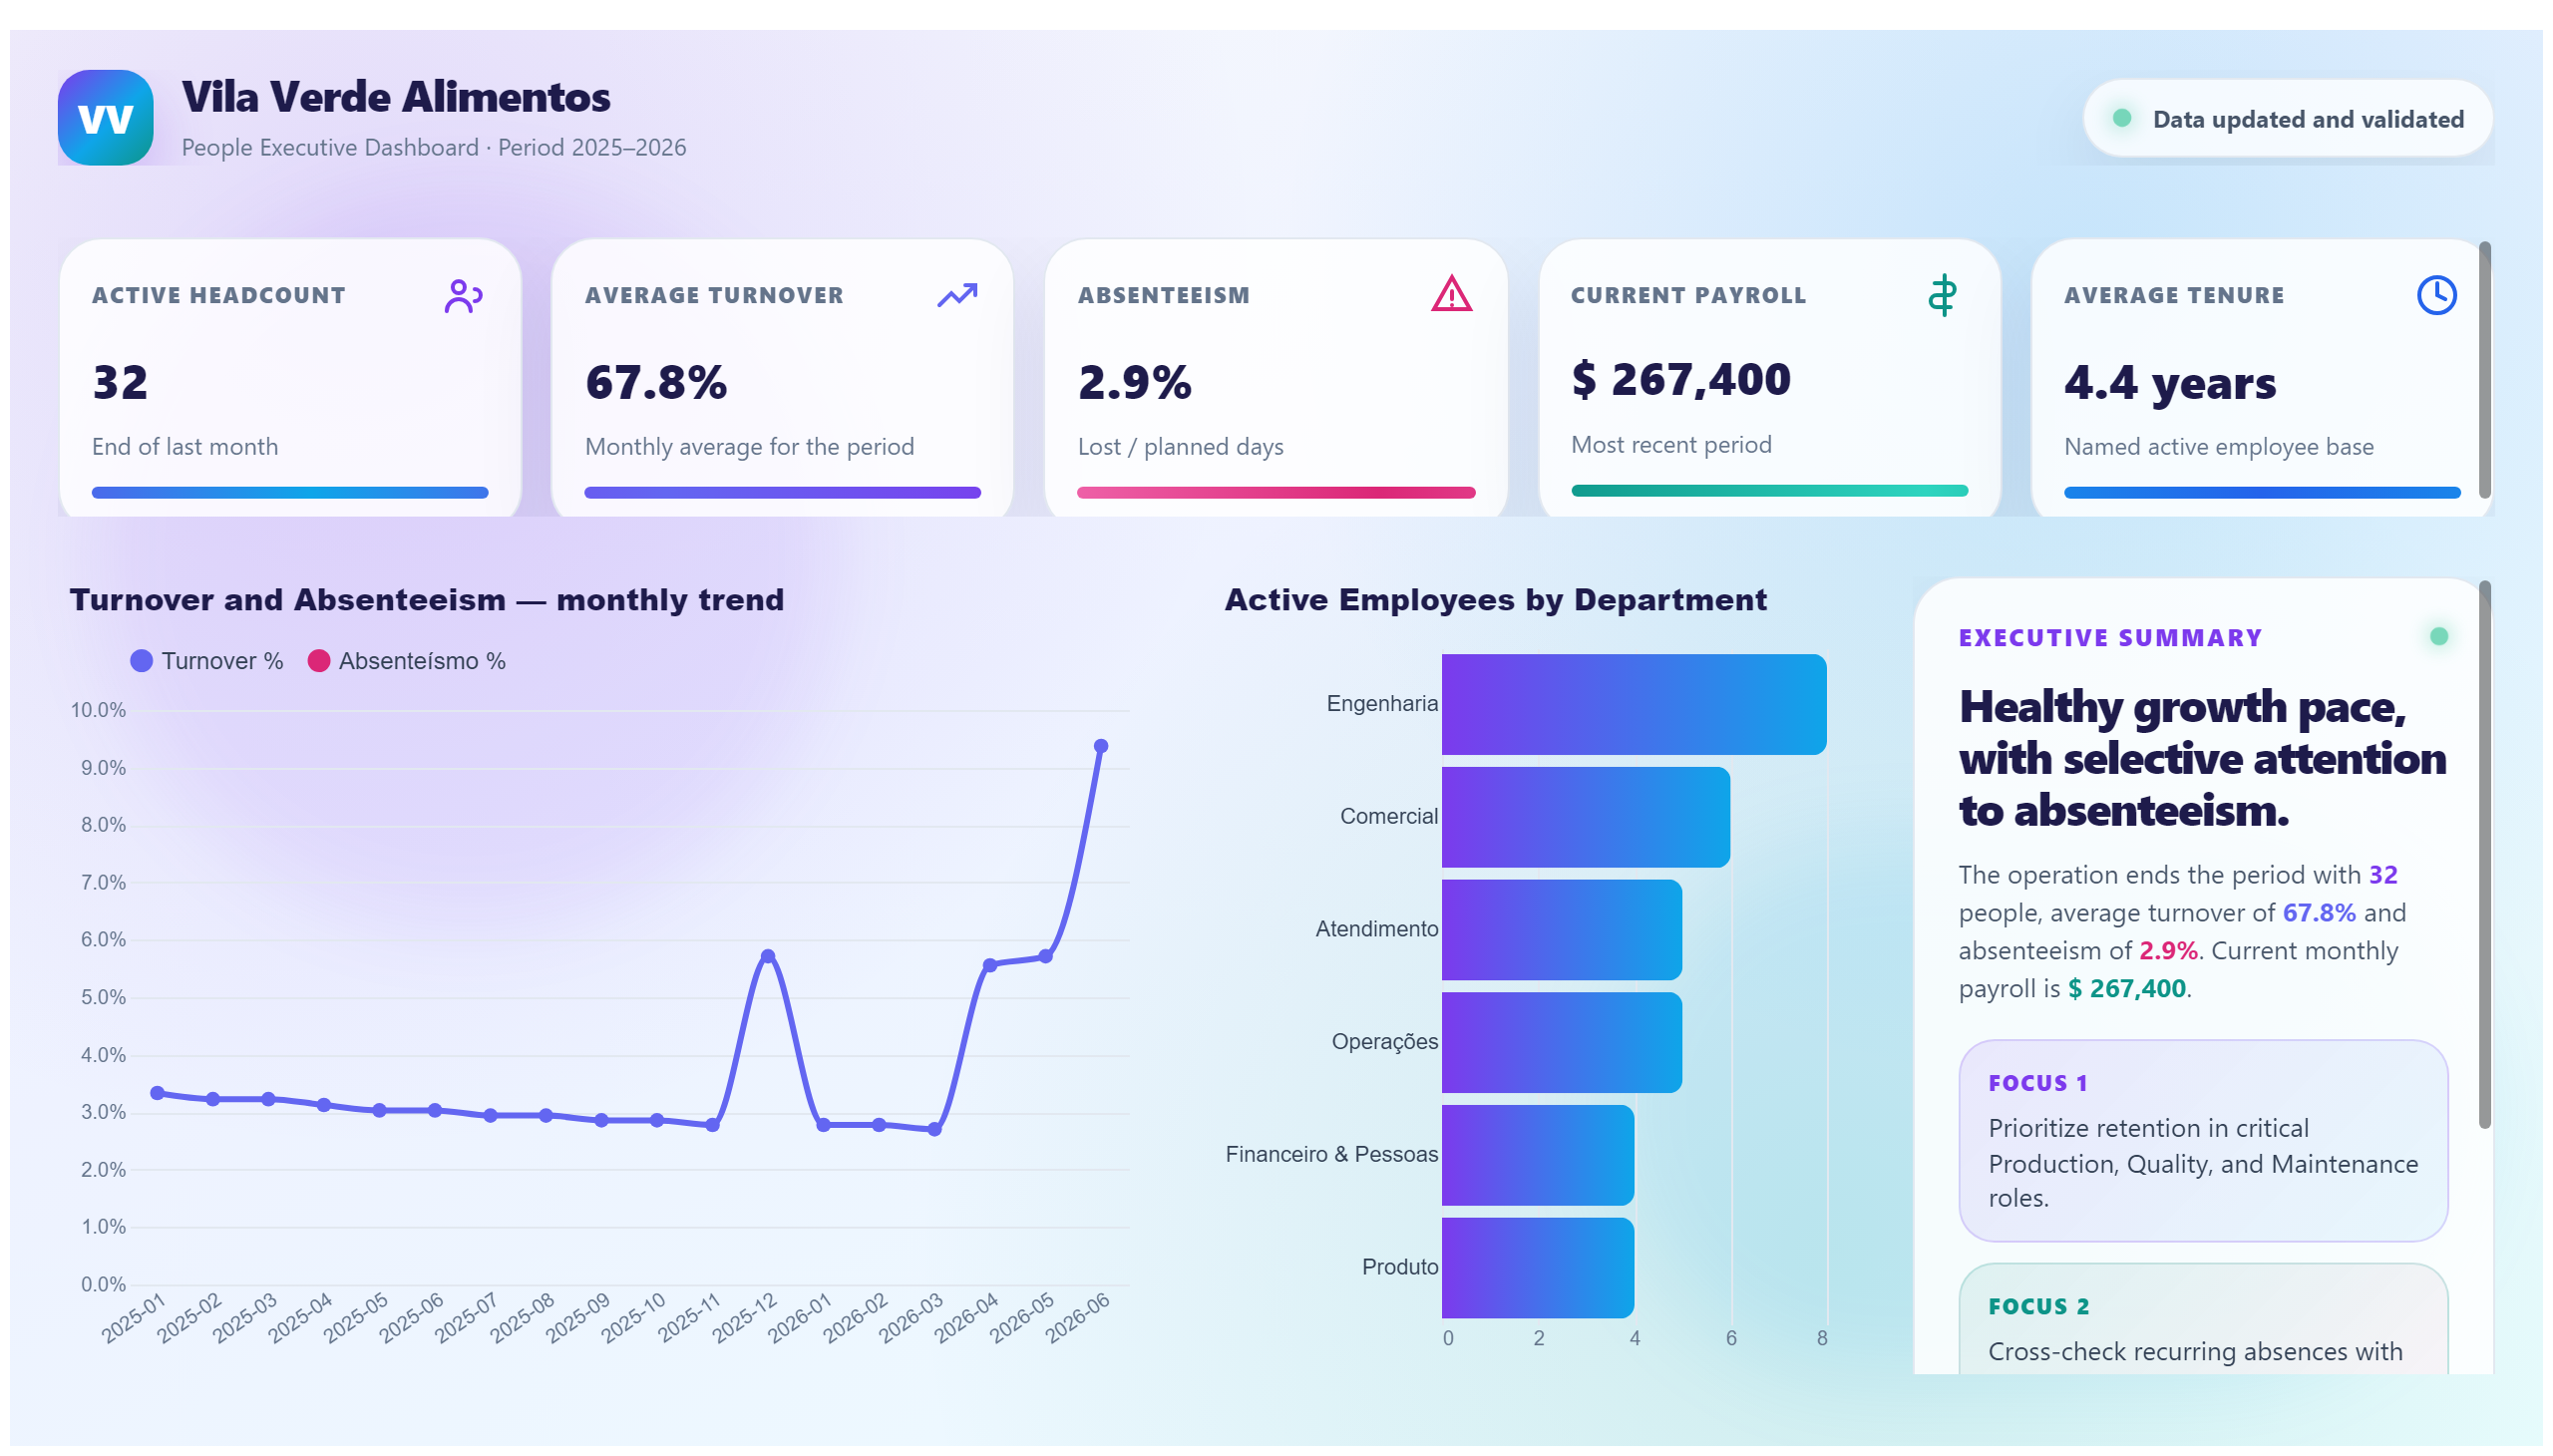Select the 67.8% average turnover value
This screenshot has width=2553, height=1456.
[x=656, y=382]
